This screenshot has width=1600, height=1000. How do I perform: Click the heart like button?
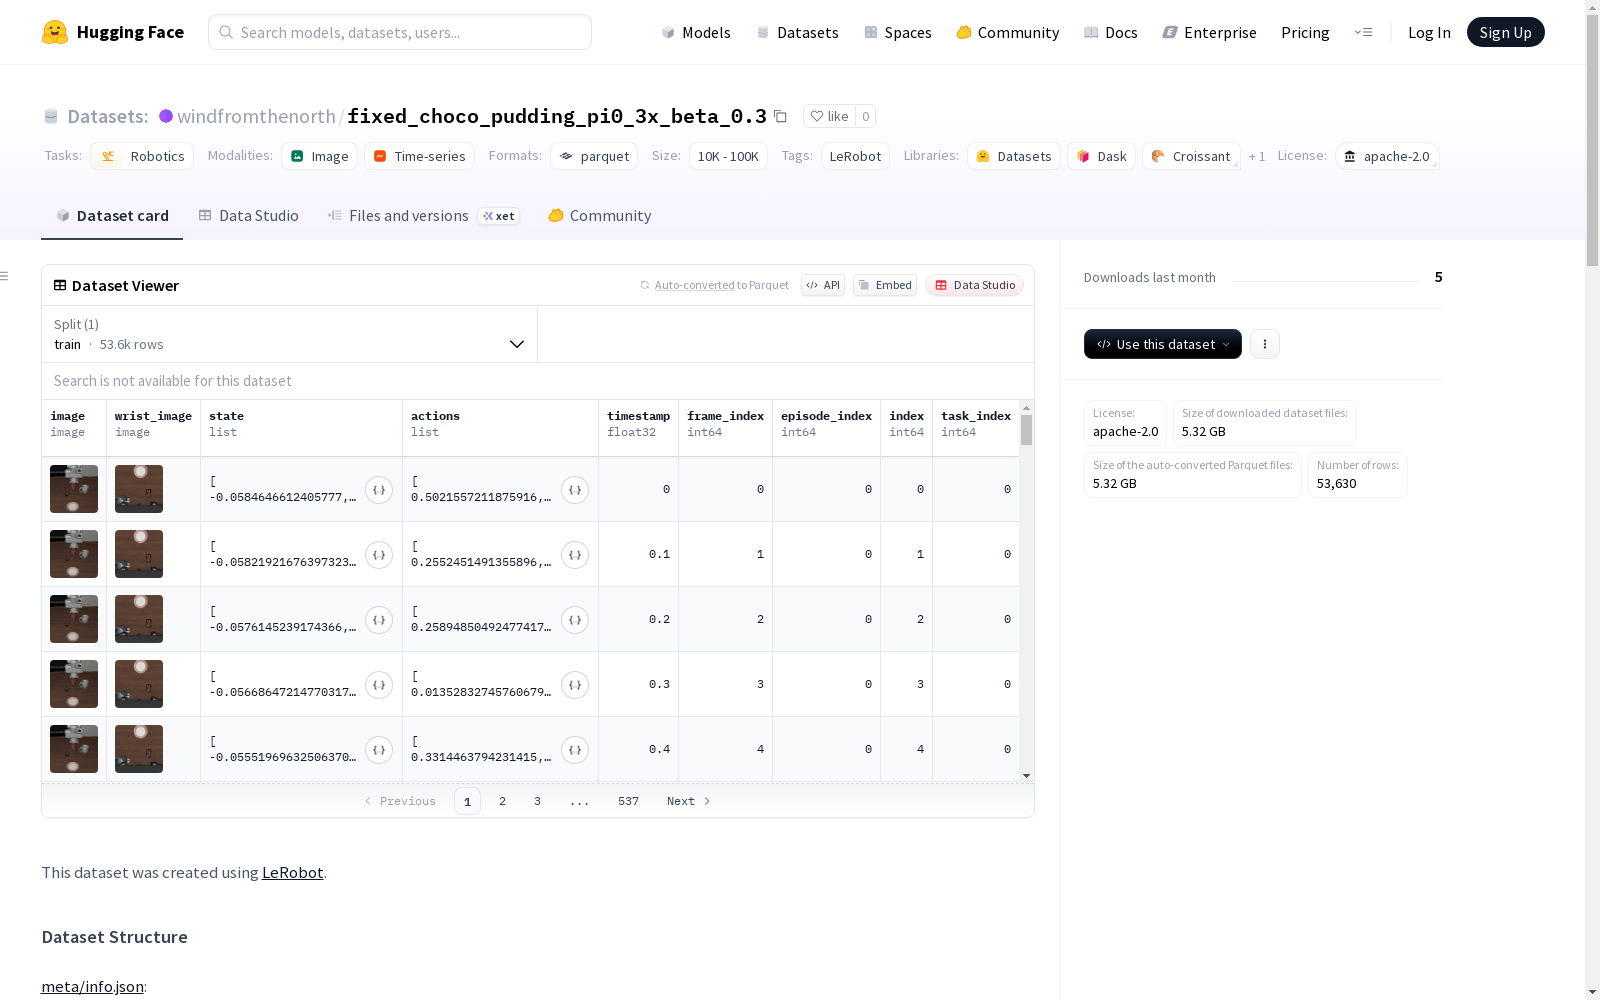point(829,116)
